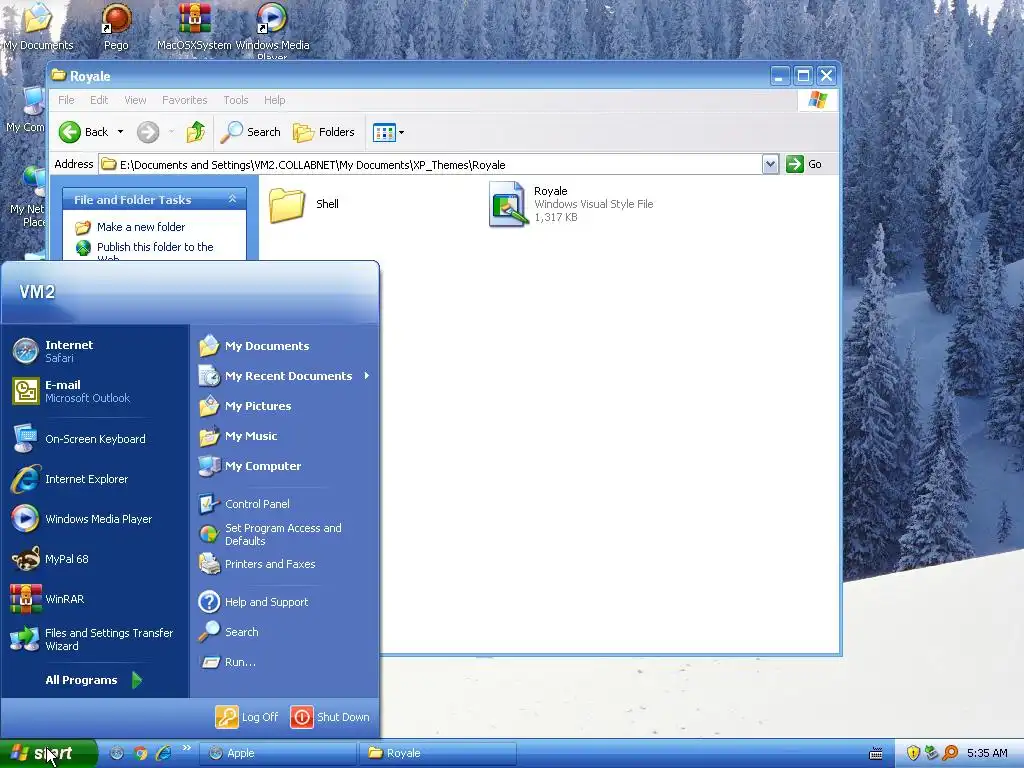
Task: Open the Edit menu
Action: coord(99,100)
